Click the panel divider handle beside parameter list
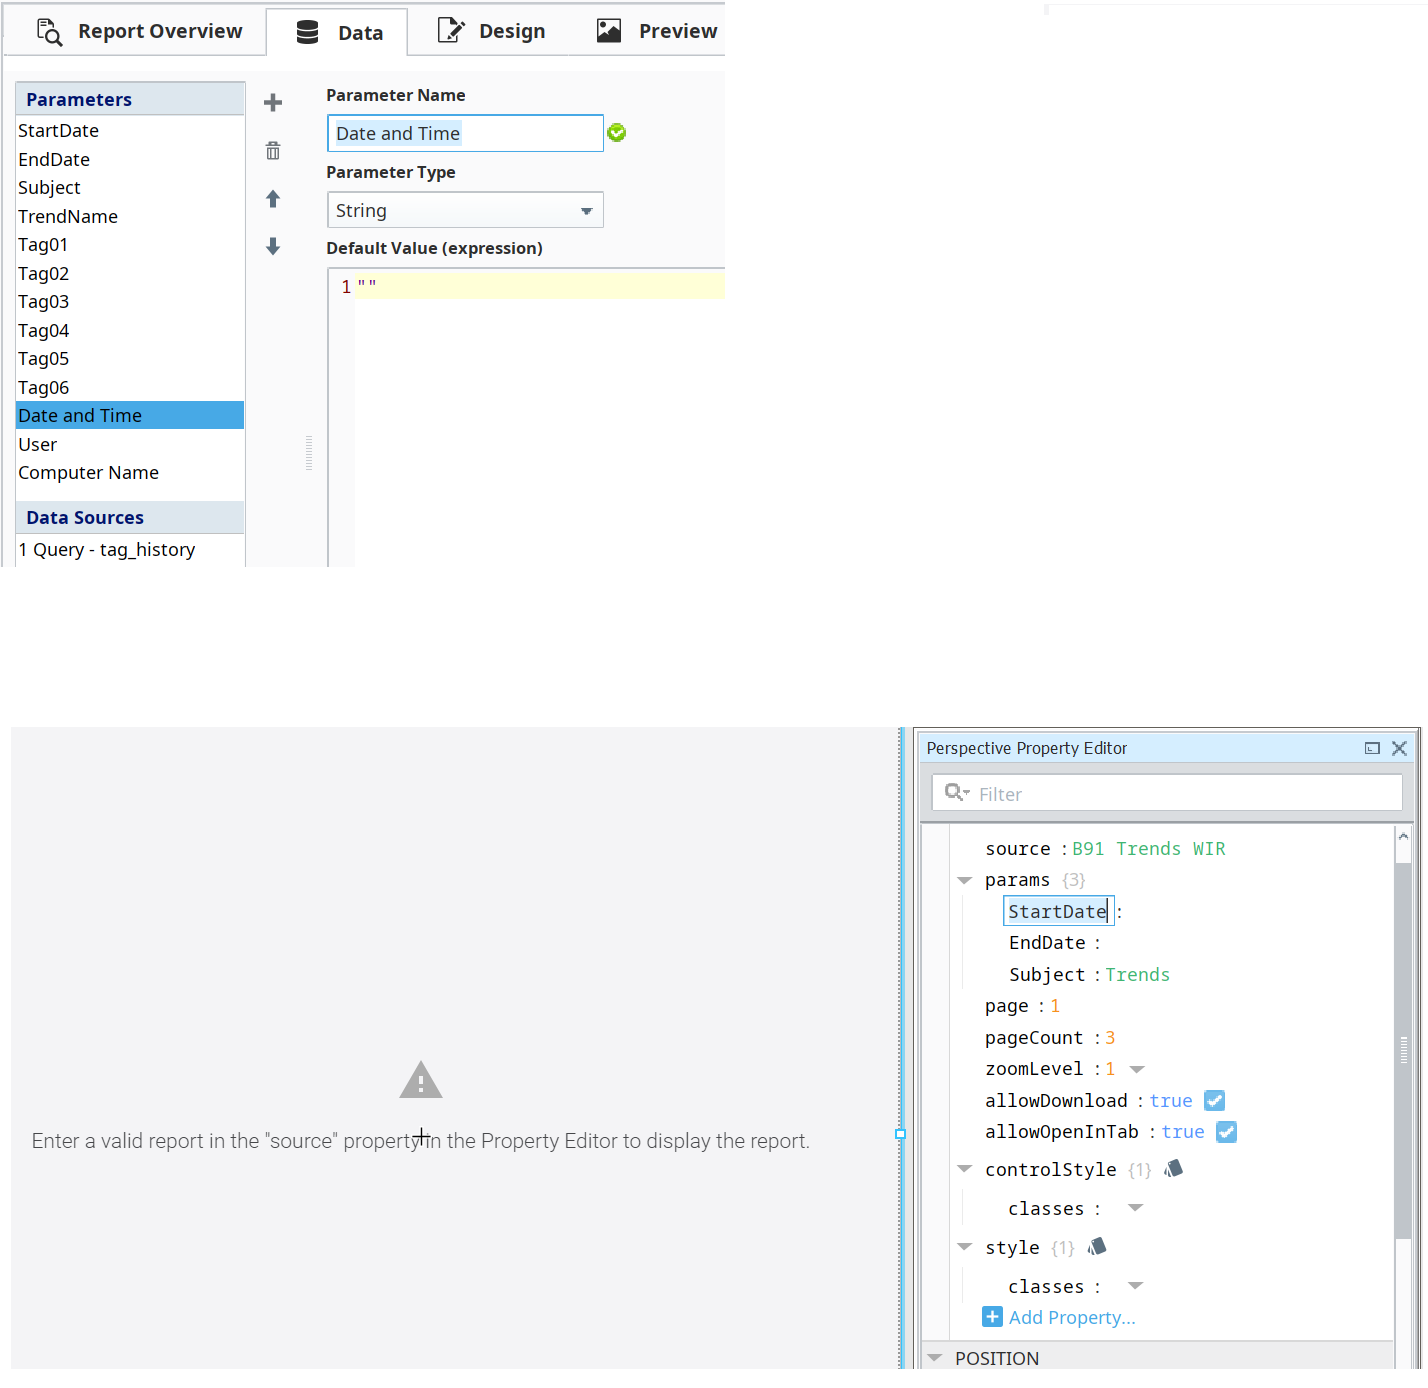The height and width of the screenshot is (1388, 1428). (309, 452)
